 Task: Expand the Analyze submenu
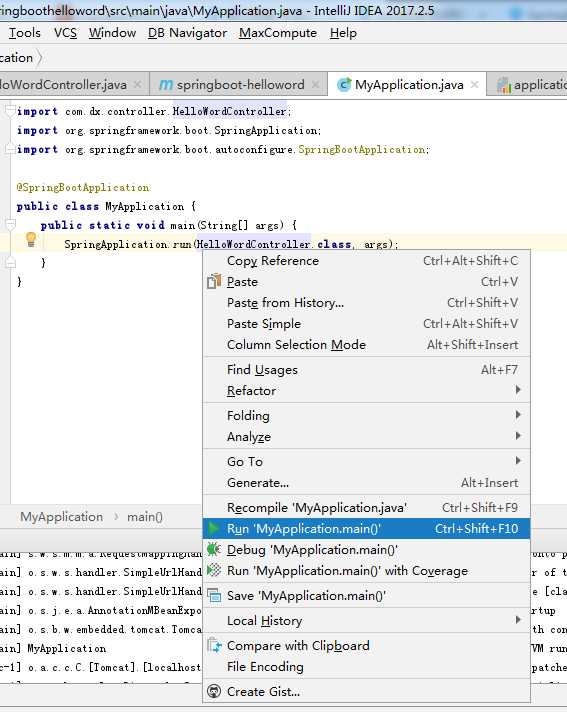366,436
